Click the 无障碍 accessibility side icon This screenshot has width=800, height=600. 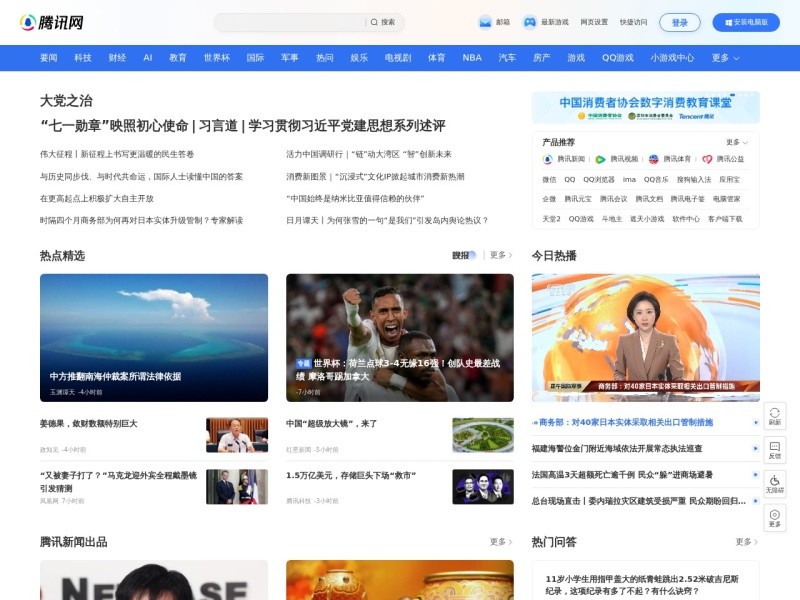point(774,484)
